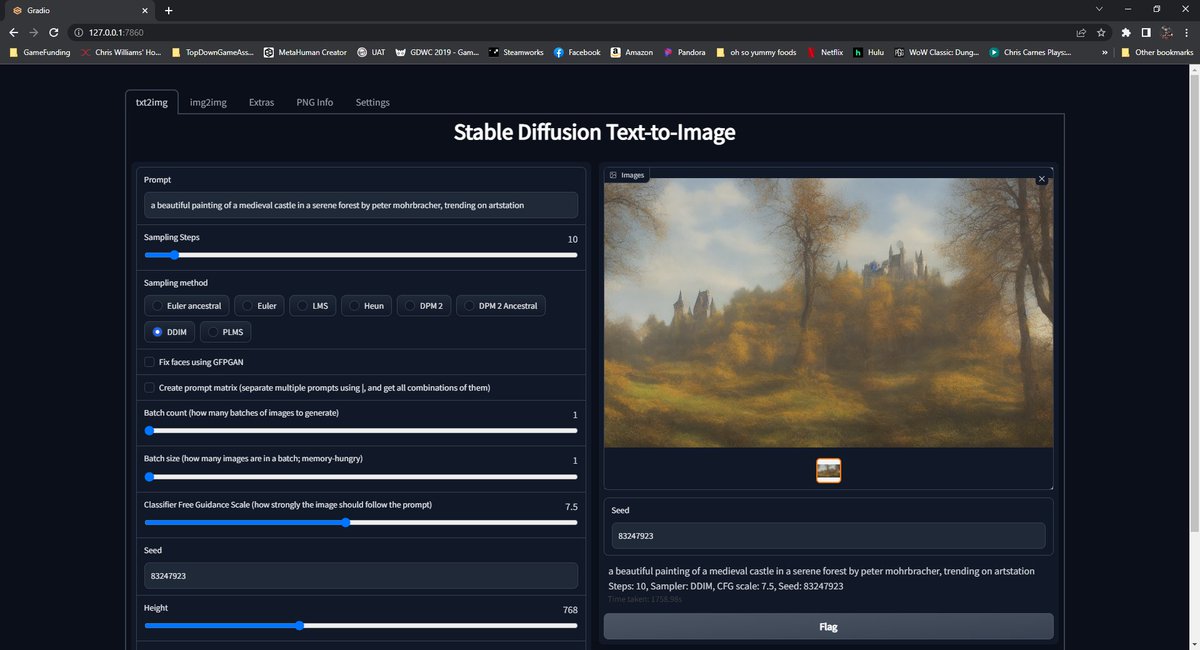
Task: Open the Pandora bookmark
Action: tap(684, 52)
